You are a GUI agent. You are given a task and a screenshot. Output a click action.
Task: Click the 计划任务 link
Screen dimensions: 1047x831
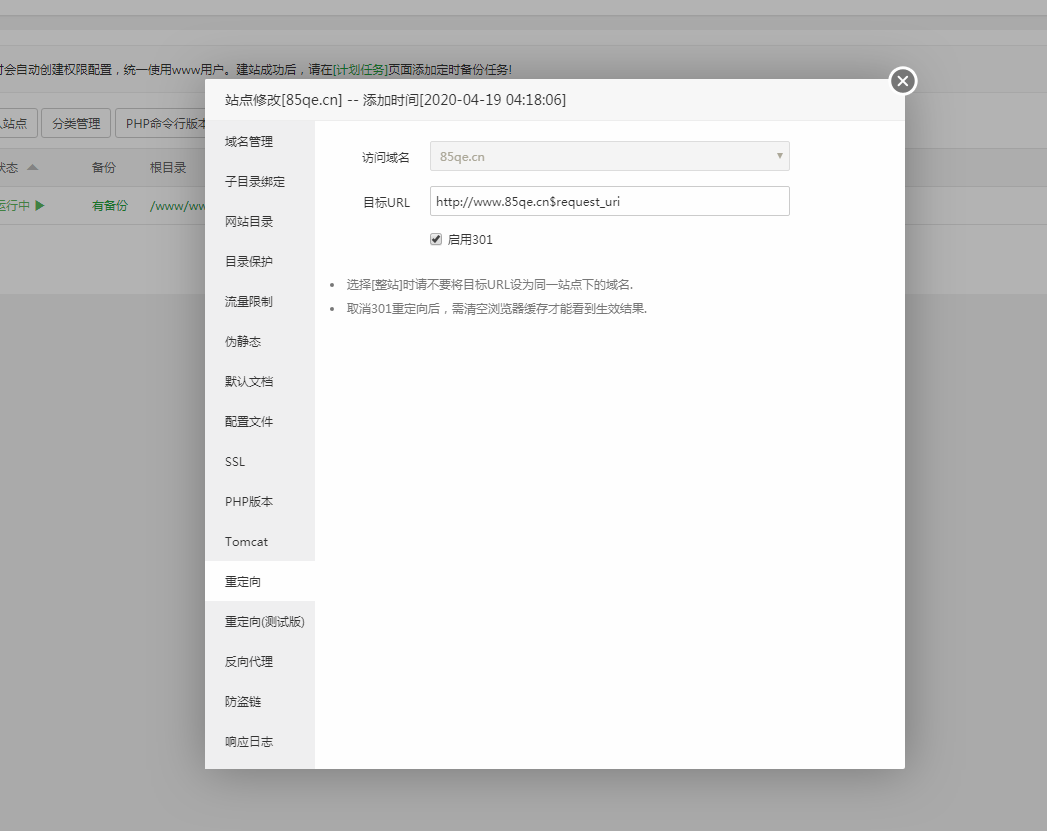(361, 70)
